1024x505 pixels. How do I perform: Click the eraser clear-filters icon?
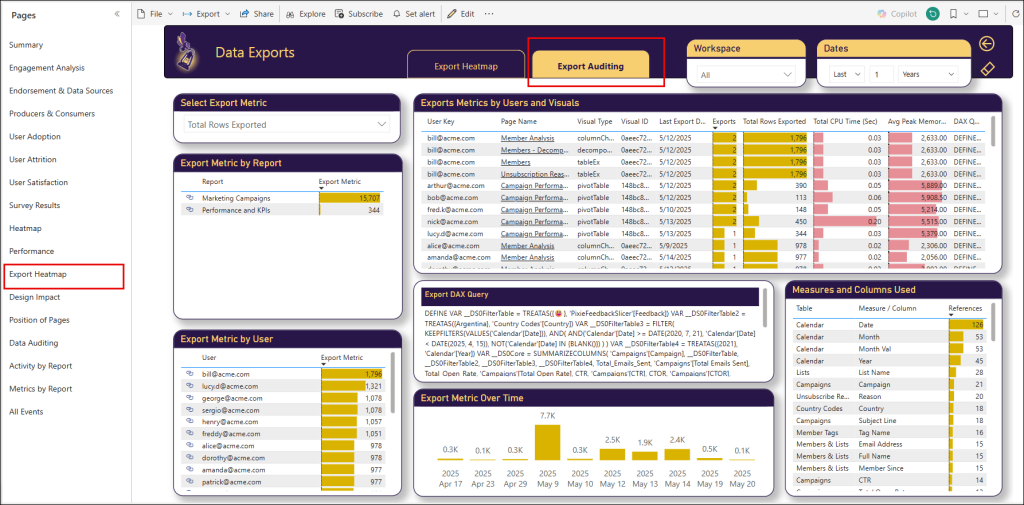click(x=987, y=68)
